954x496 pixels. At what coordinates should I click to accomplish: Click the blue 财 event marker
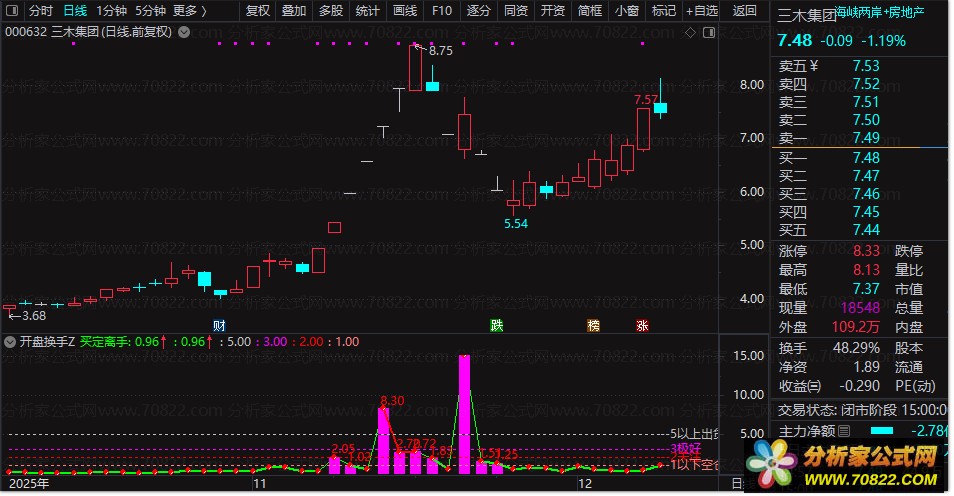click(x=219, y=326)
